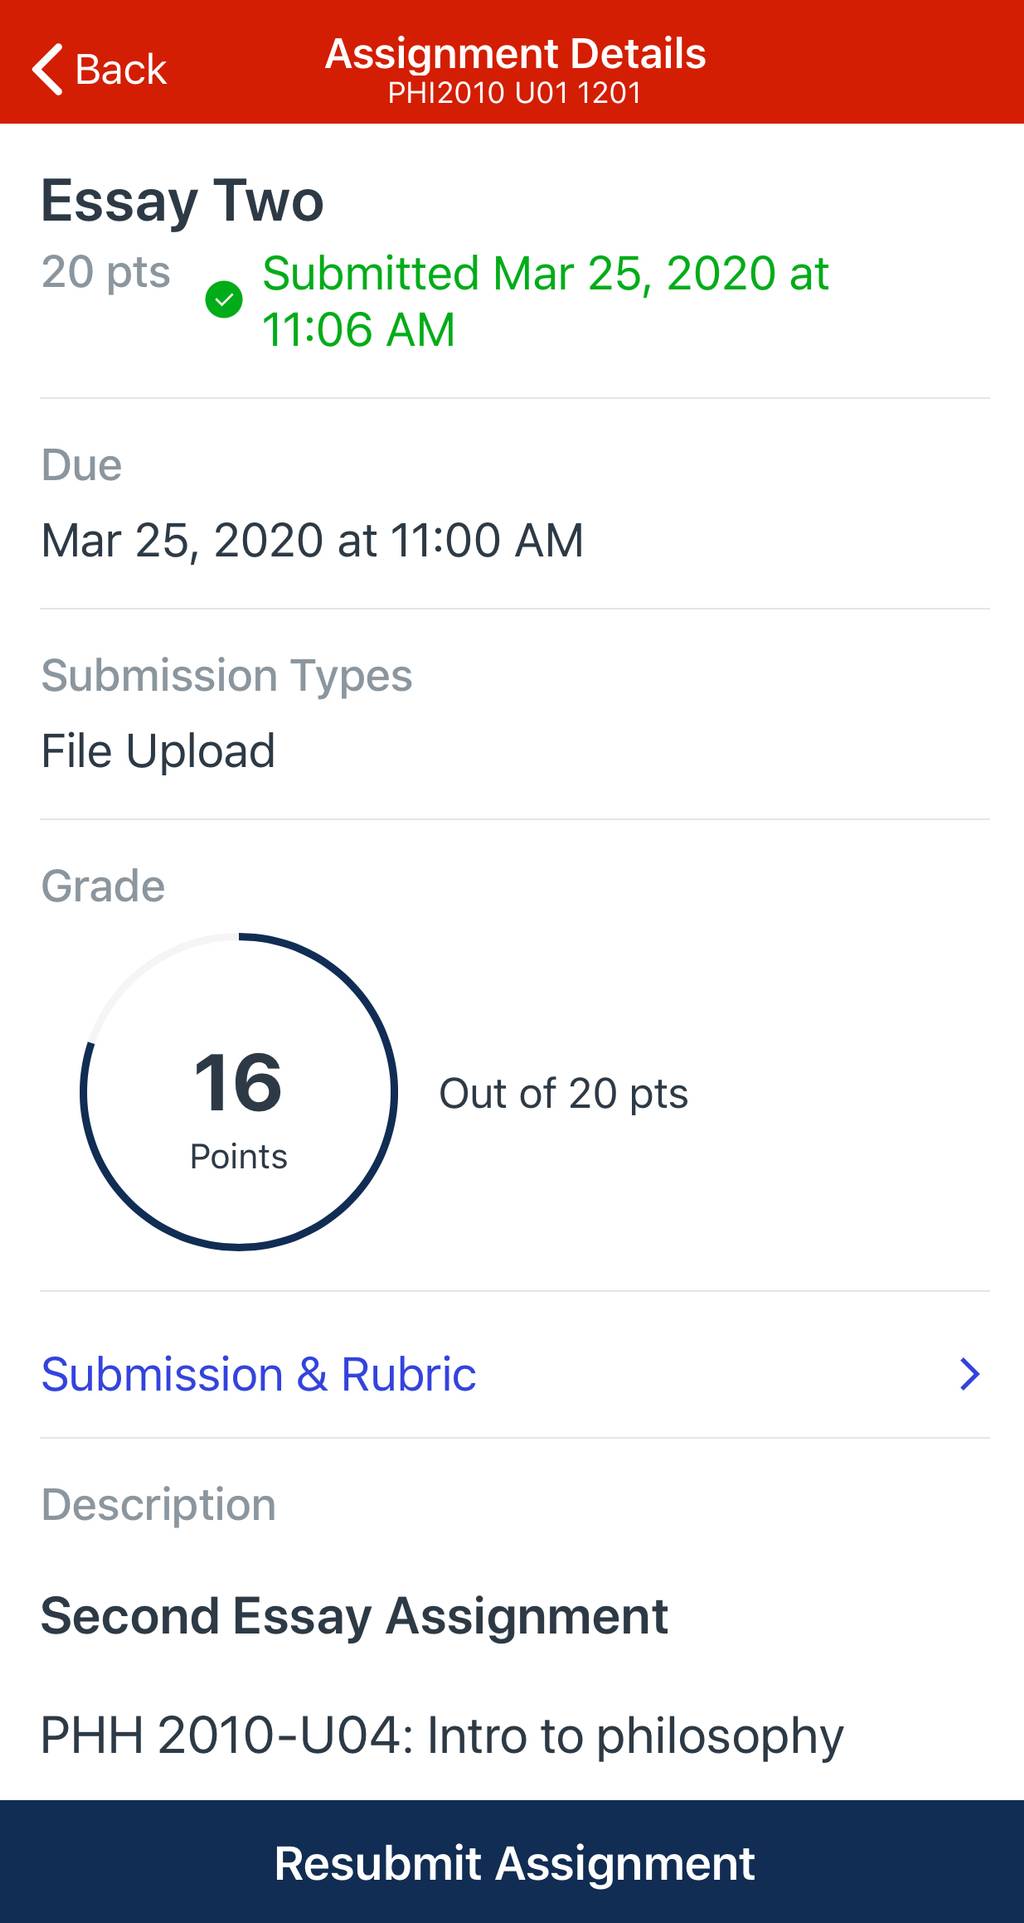Select the PHH 2010-U04 description line
1024x1923 pixels.
pos(442,1736)
